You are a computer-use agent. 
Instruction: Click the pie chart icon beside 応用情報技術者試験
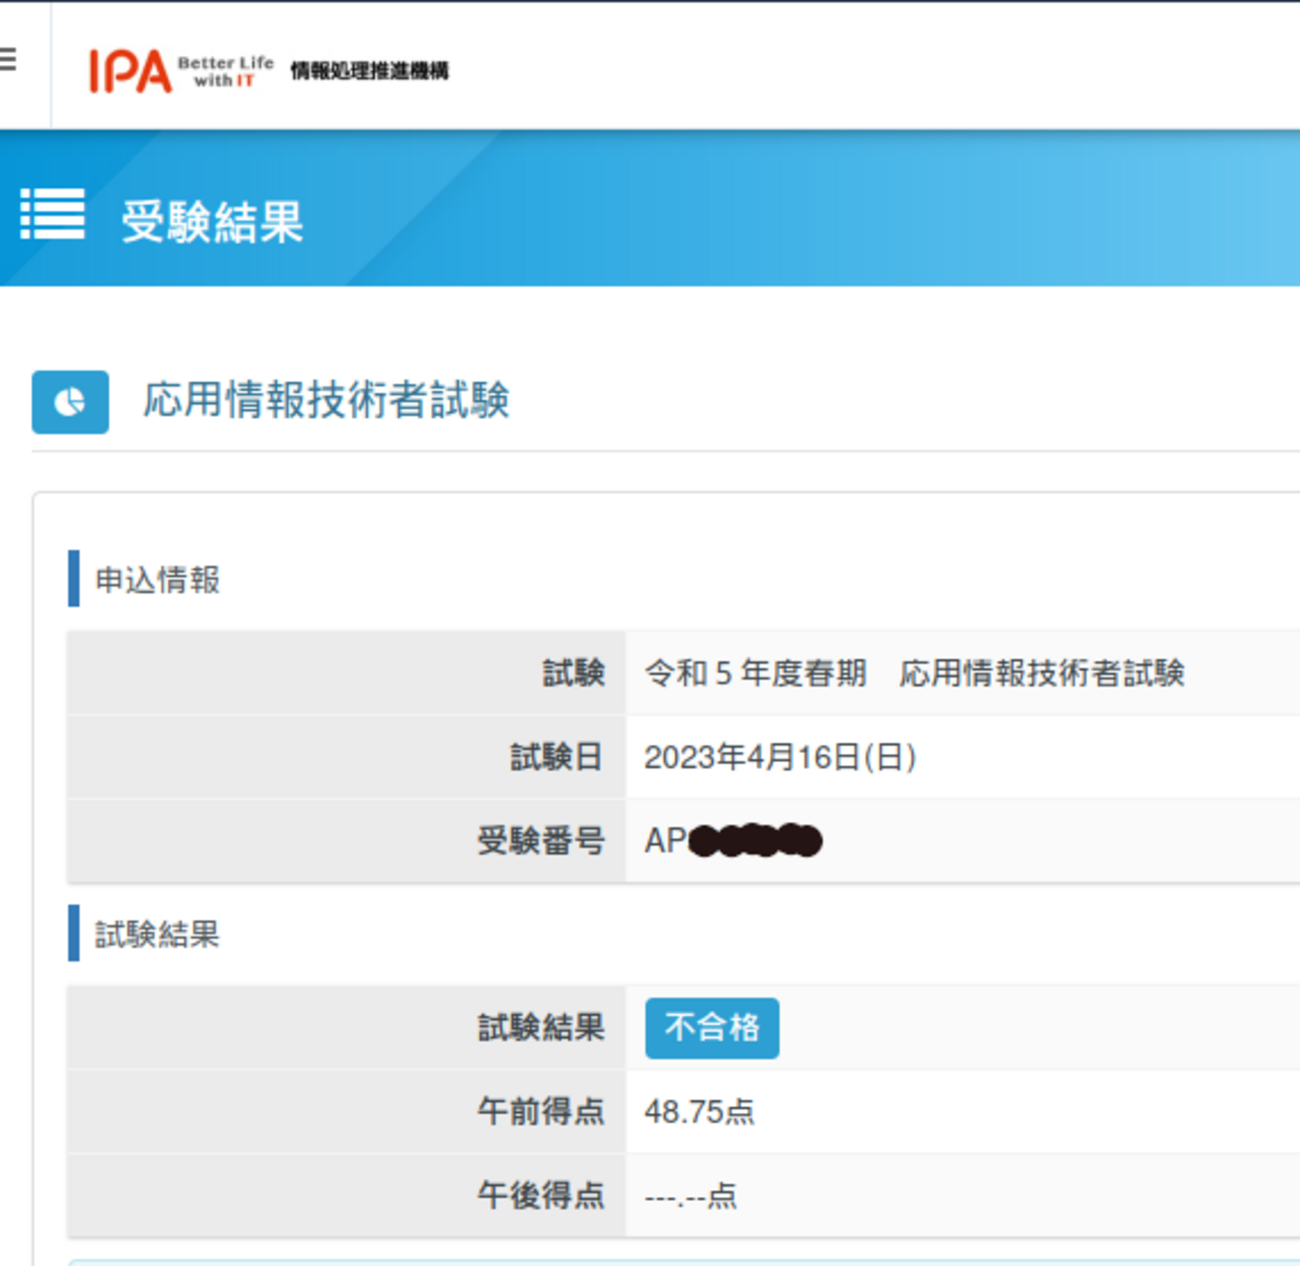click(70, 402)
